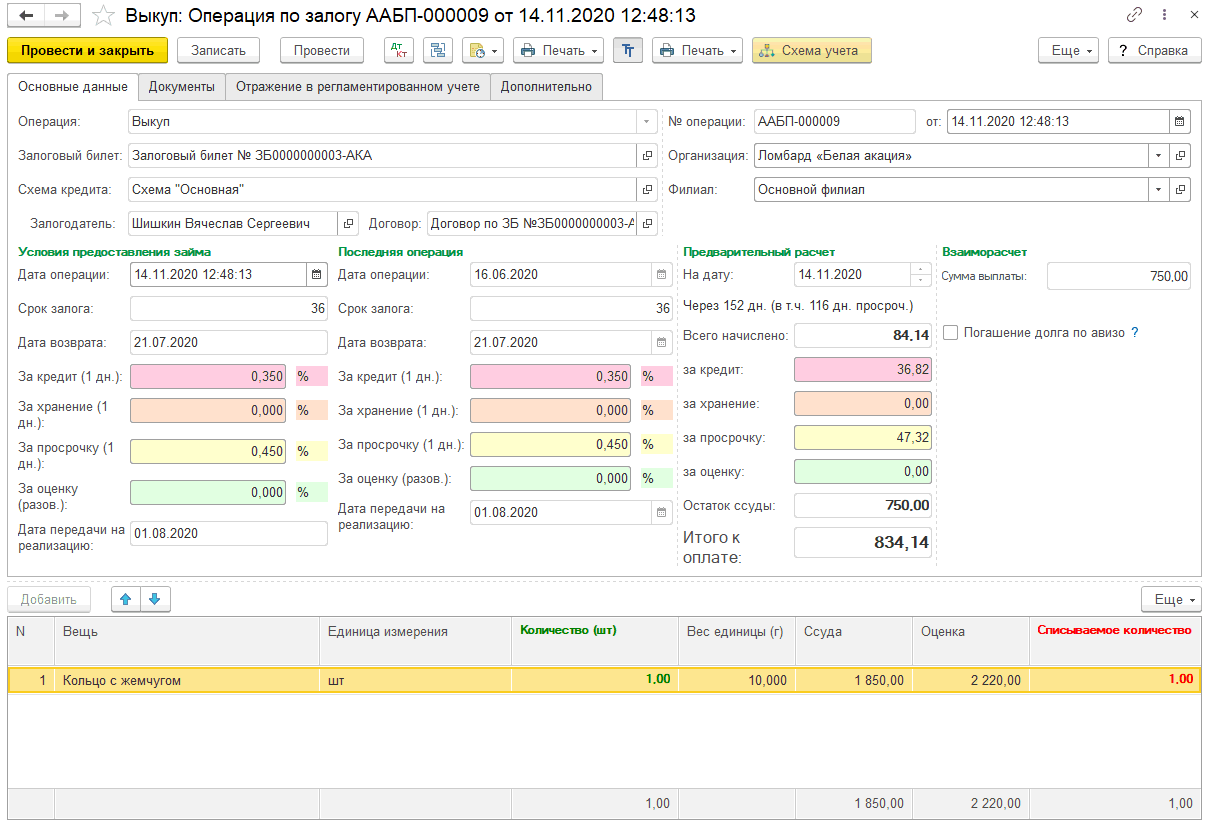This screenshot has width=1212, height=829.
Task: Click Схема учета toggle button
Action: pyautogui.click(x=811, y=50)
